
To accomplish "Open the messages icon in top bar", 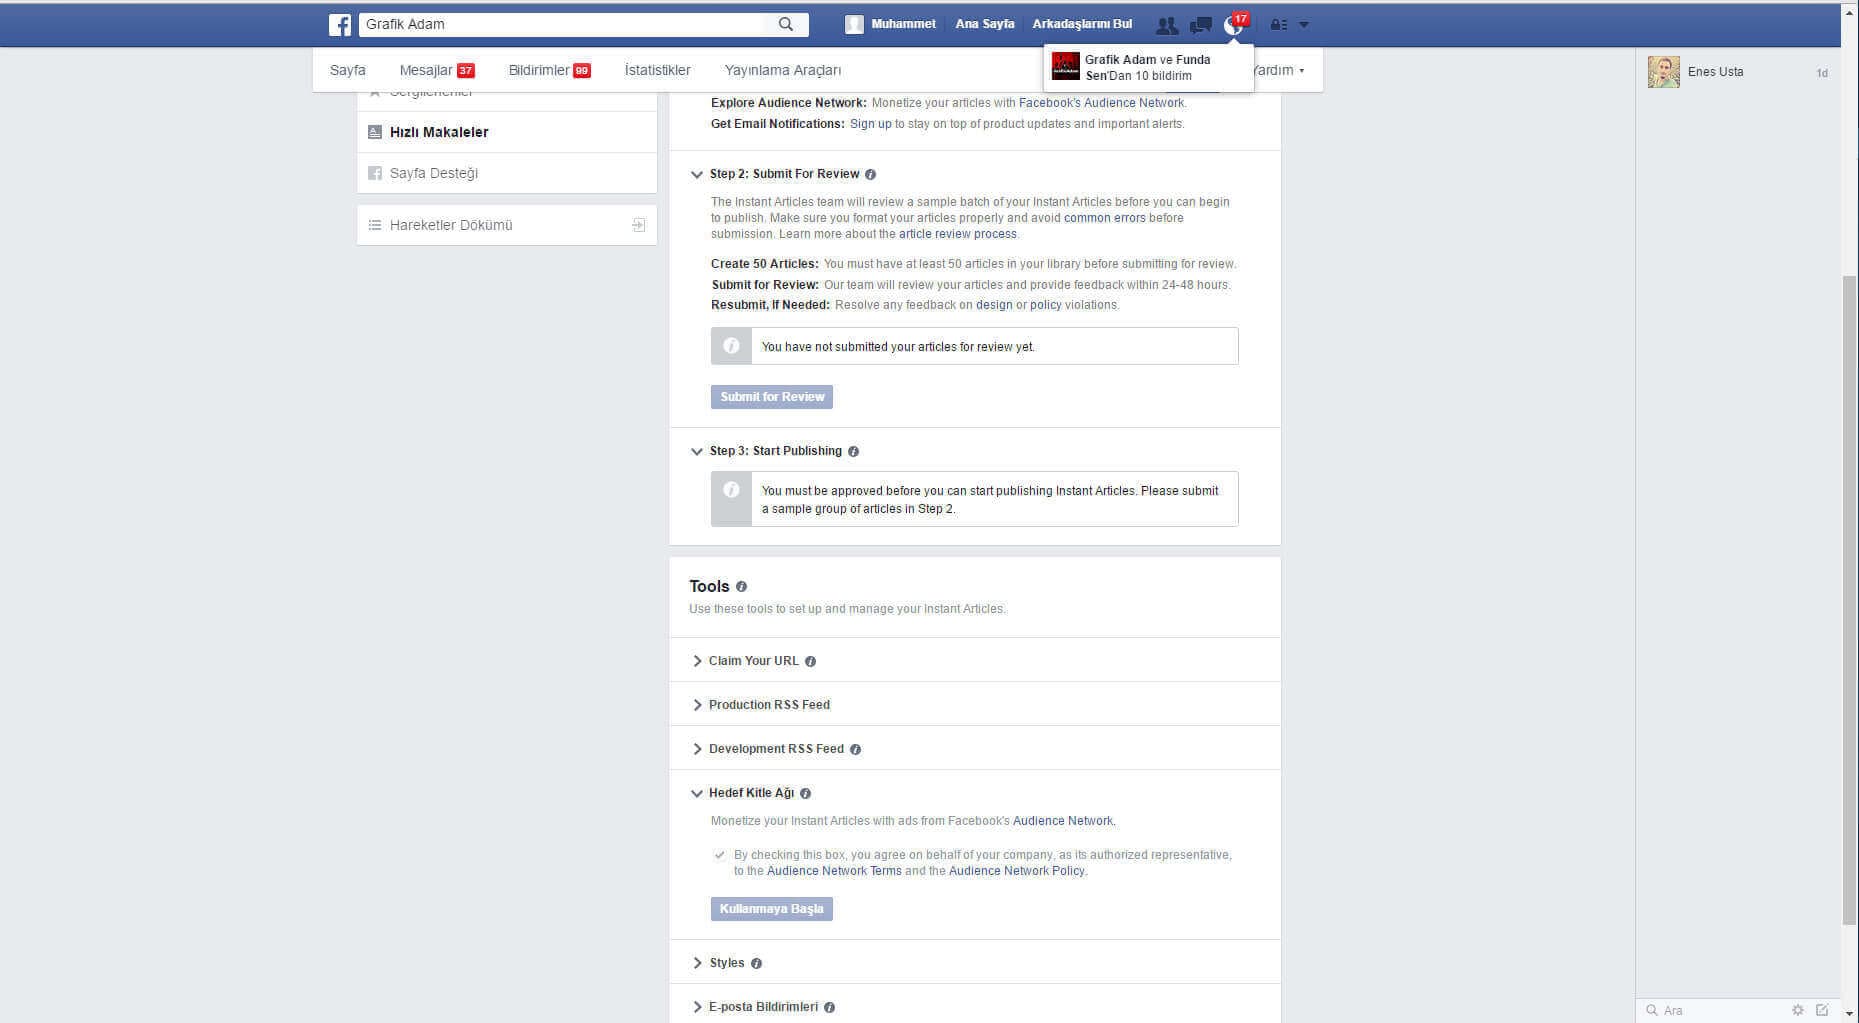I will (x=1200, y=25).
